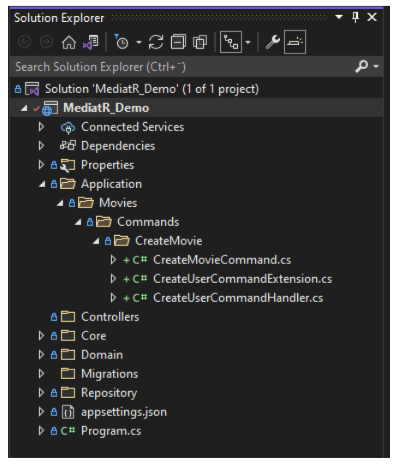This screenshot has height=466, width=400.
Task: Open the Pending Changes Filter dropdown arrow
Action: click(x=139, y=42)
